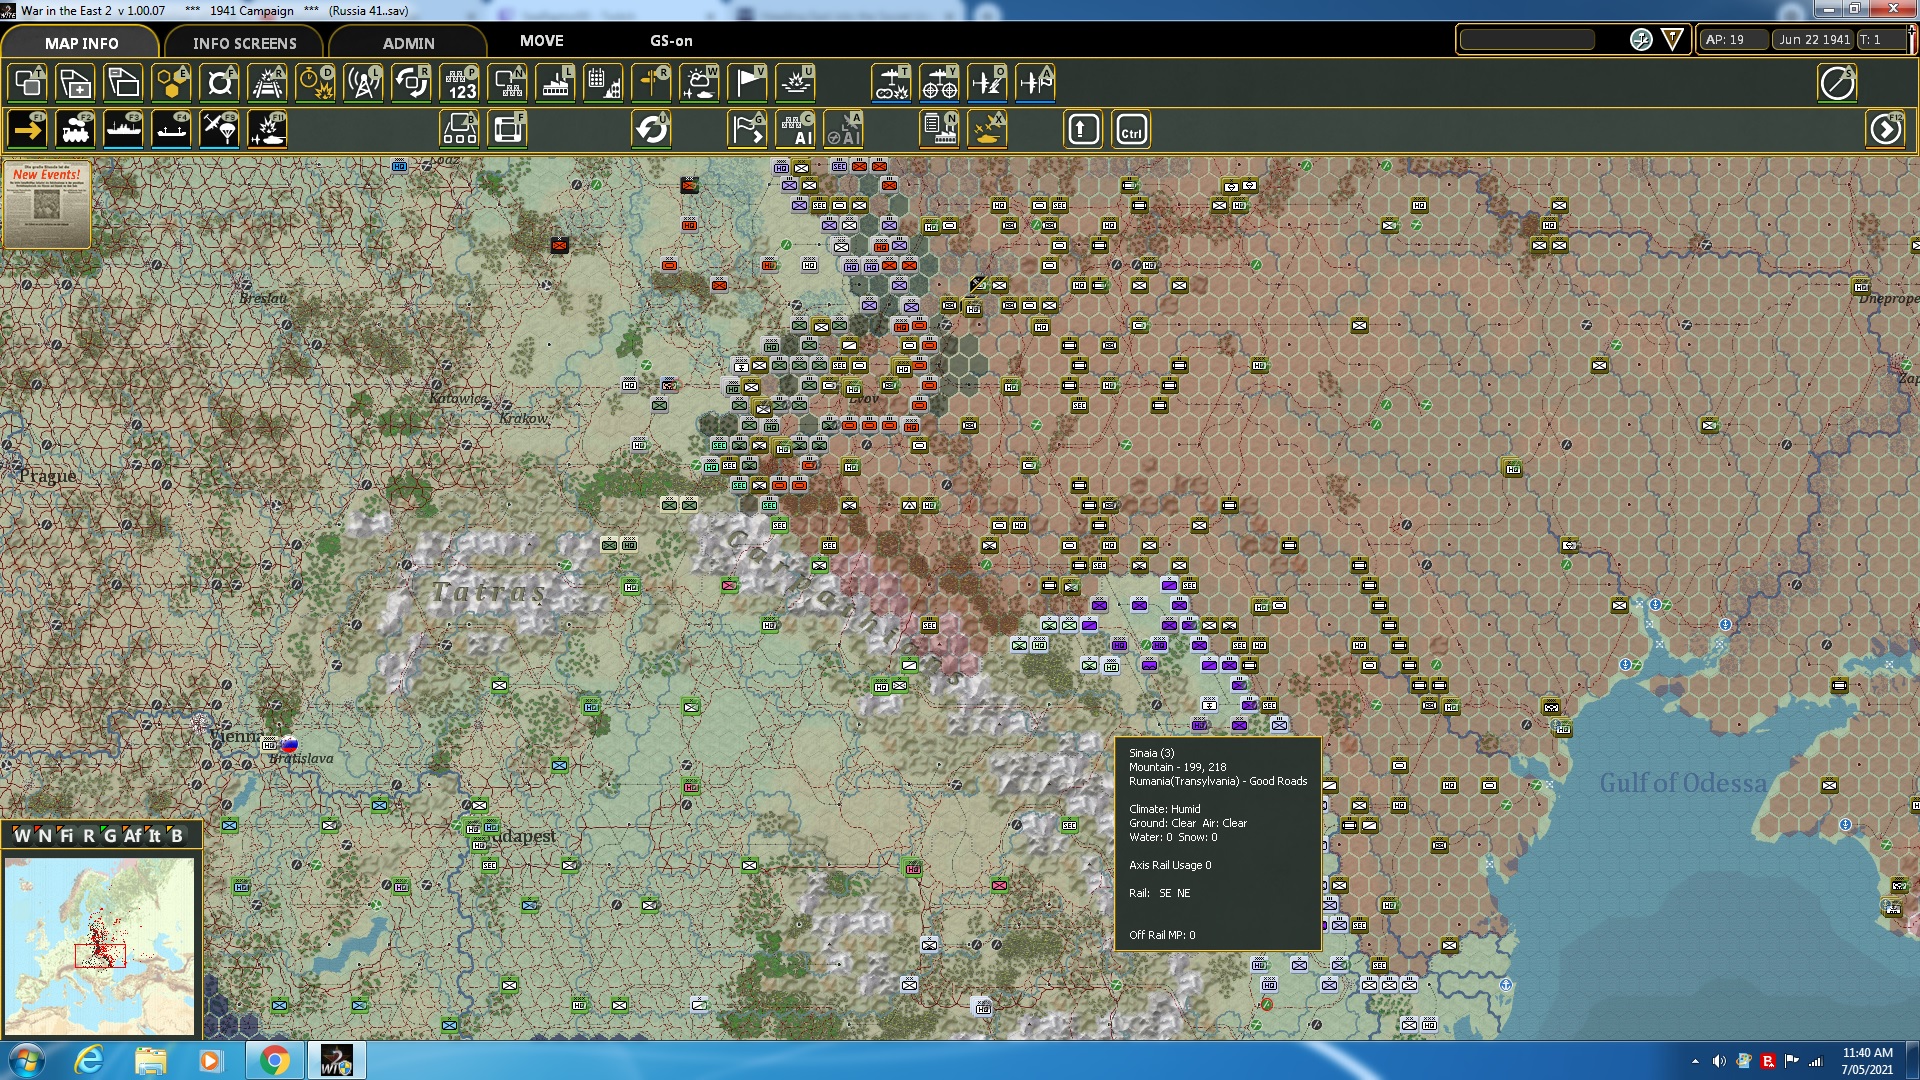Toggle rail damage info icon

click(x=268, y=83)
